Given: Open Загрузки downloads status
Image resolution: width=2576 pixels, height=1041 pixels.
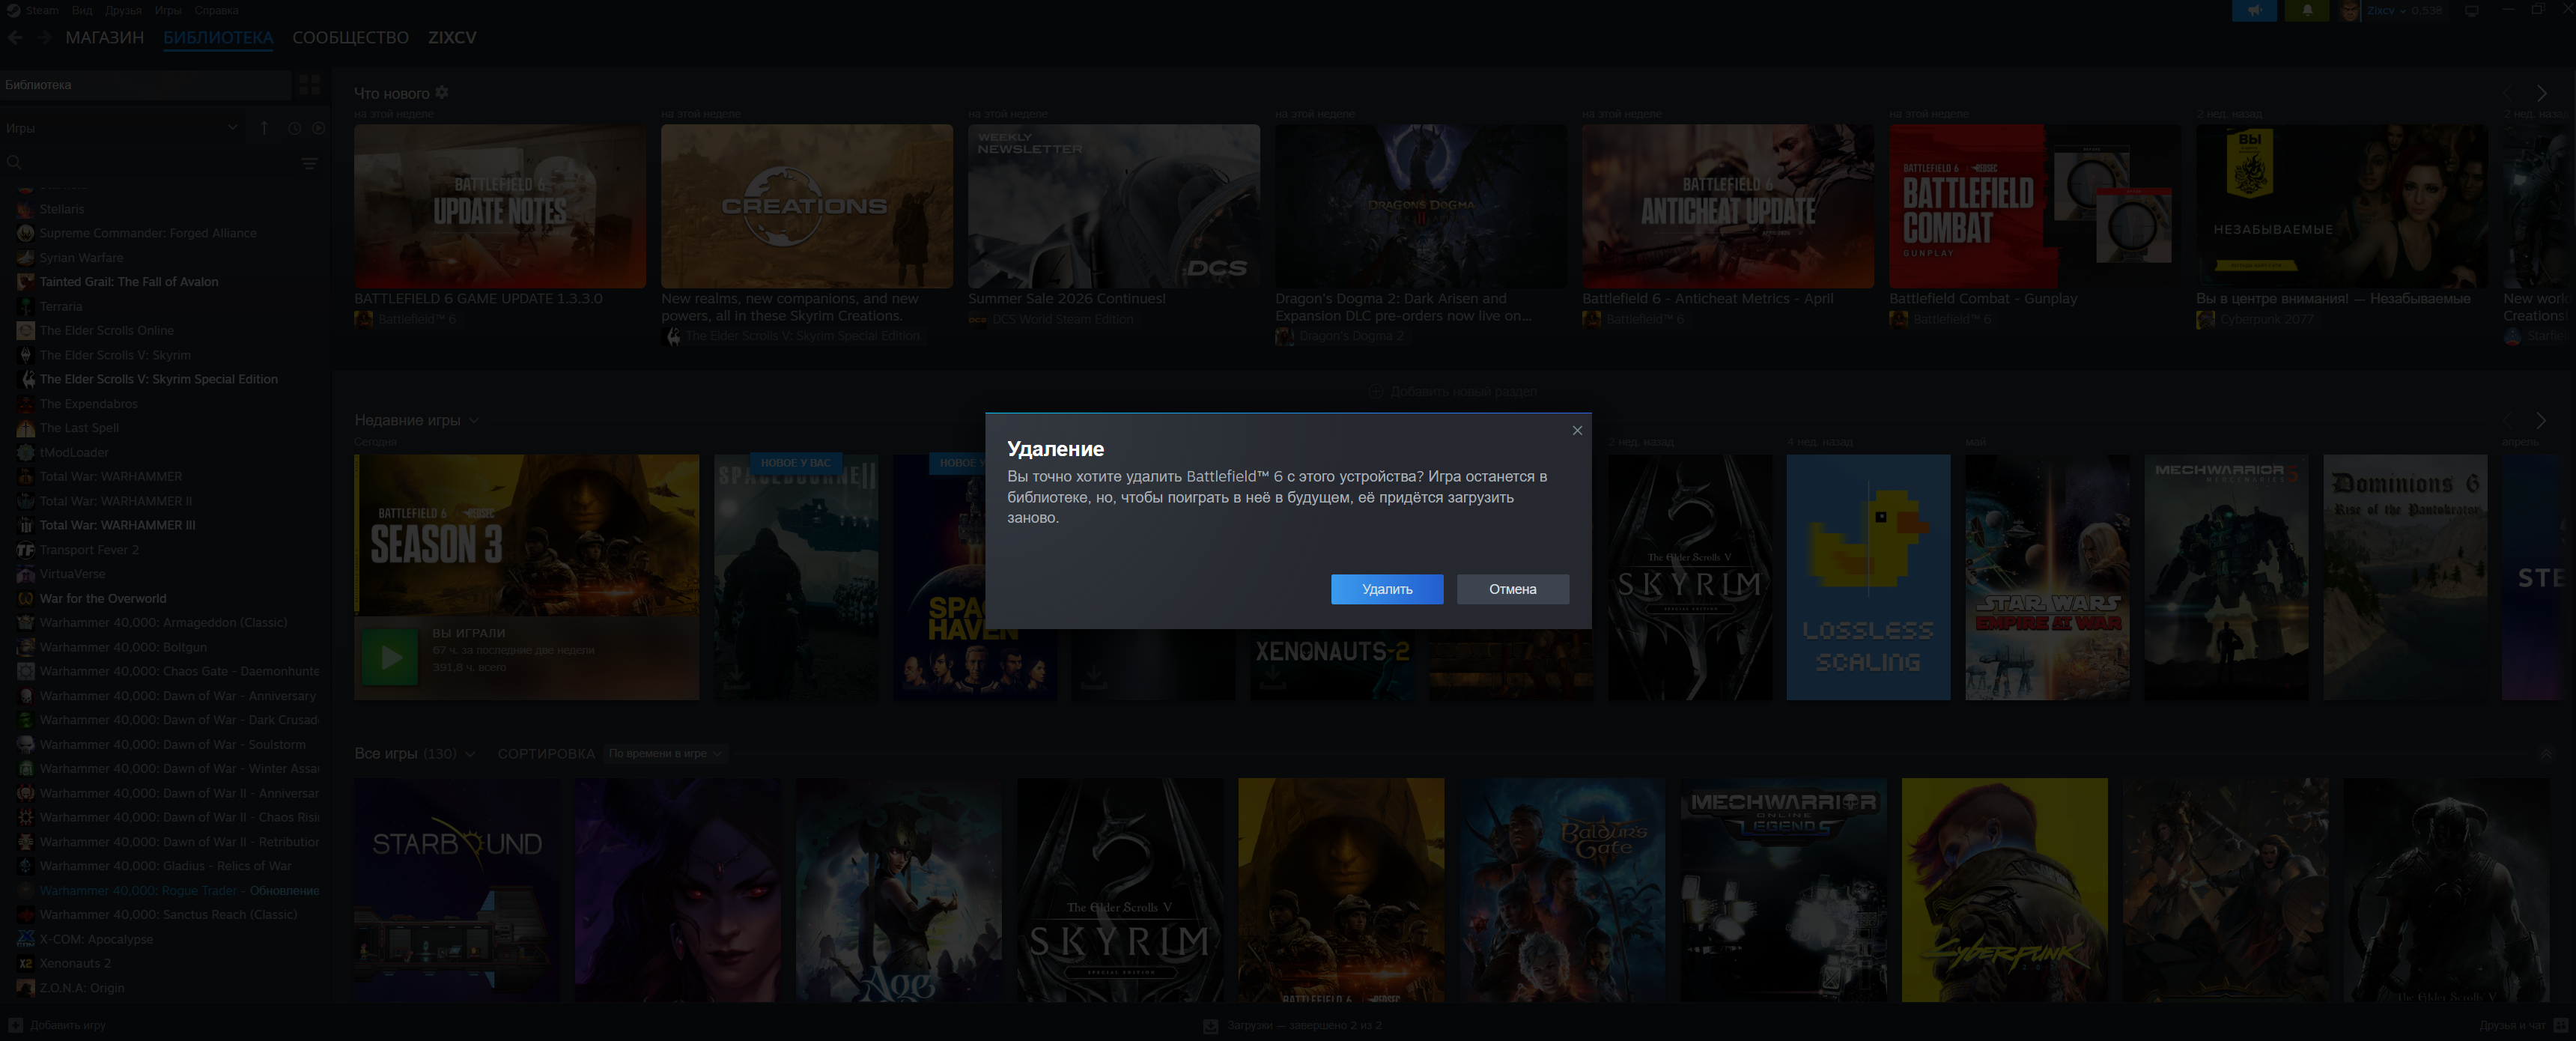Looking at the screenshot, I should [x=1293, y=1025].
